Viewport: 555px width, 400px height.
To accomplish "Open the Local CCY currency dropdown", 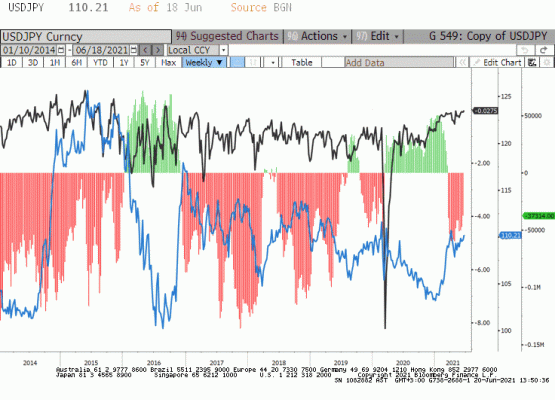I will pyautogui.click(x=223, y=50).
